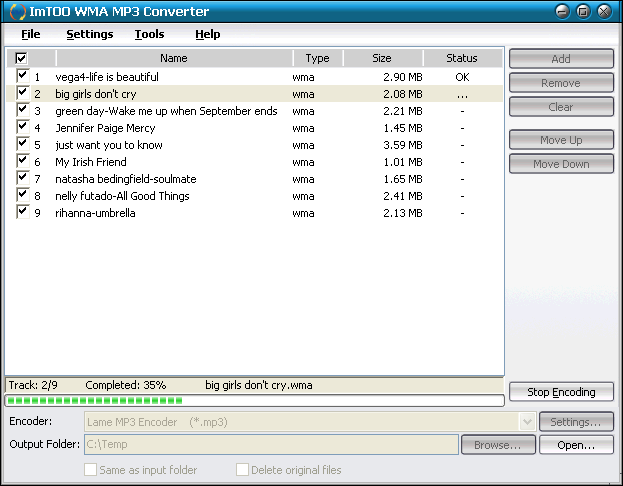Uncheck track 5 just want you to know
The width and height of the screenshot is (623, 486).
[x=23, y=144]
